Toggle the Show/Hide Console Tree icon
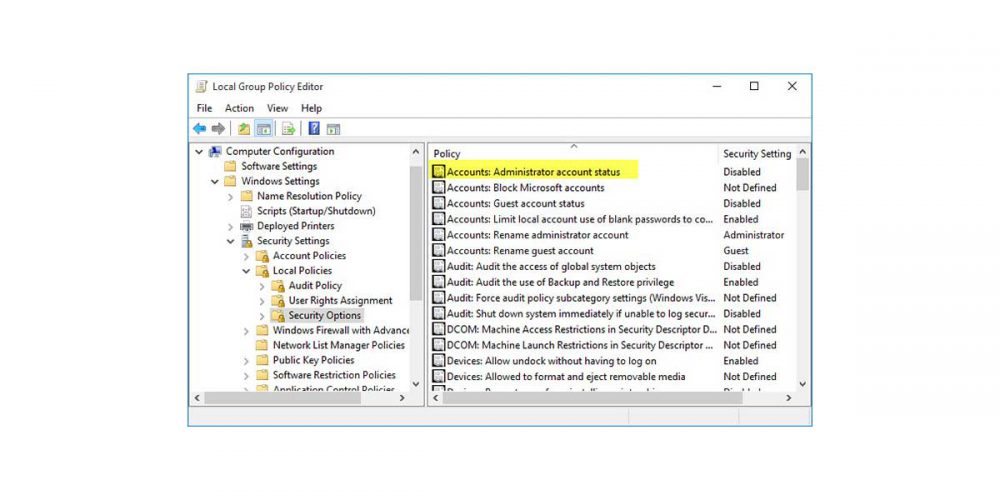 (x=264, y=129)
